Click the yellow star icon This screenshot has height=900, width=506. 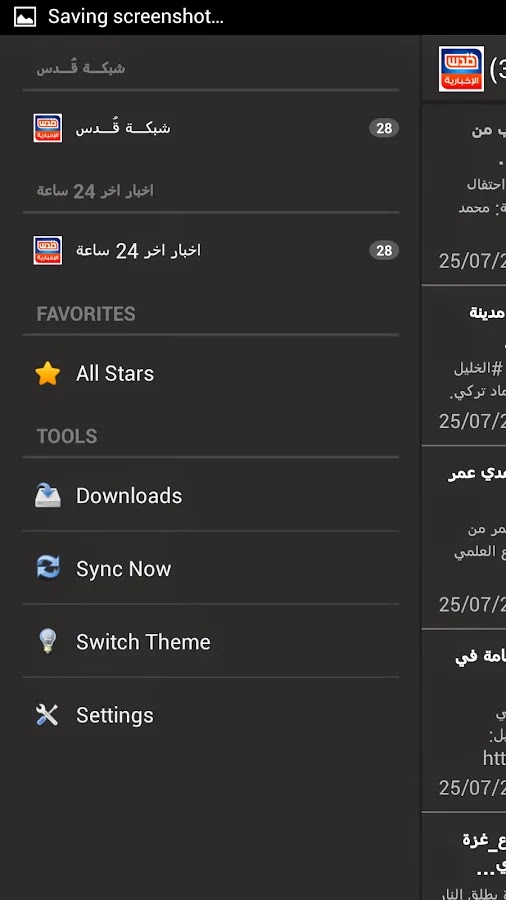[48, 374]
